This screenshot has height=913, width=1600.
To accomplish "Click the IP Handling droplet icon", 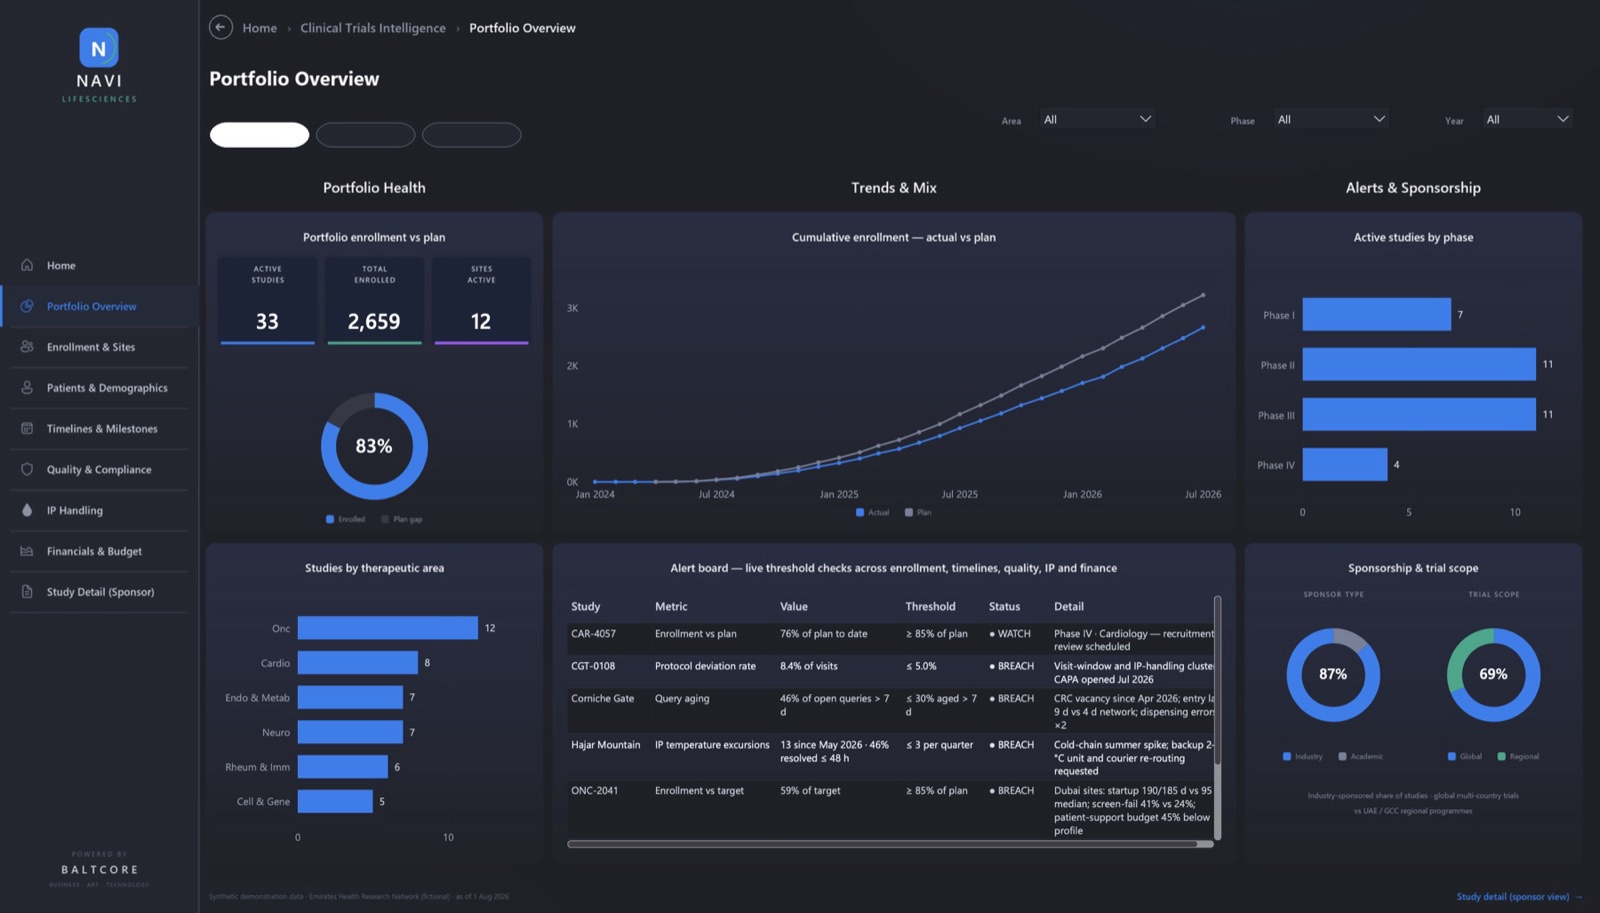I will pyautogui.click(x=27, y=510).
